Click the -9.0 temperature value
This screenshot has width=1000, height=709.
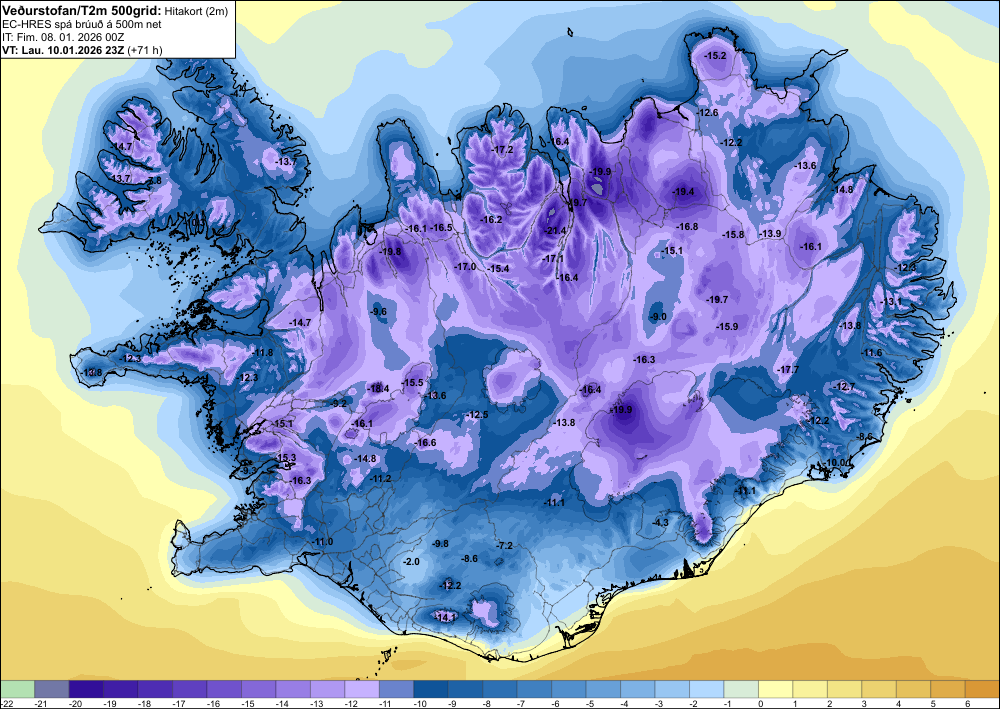658,317
